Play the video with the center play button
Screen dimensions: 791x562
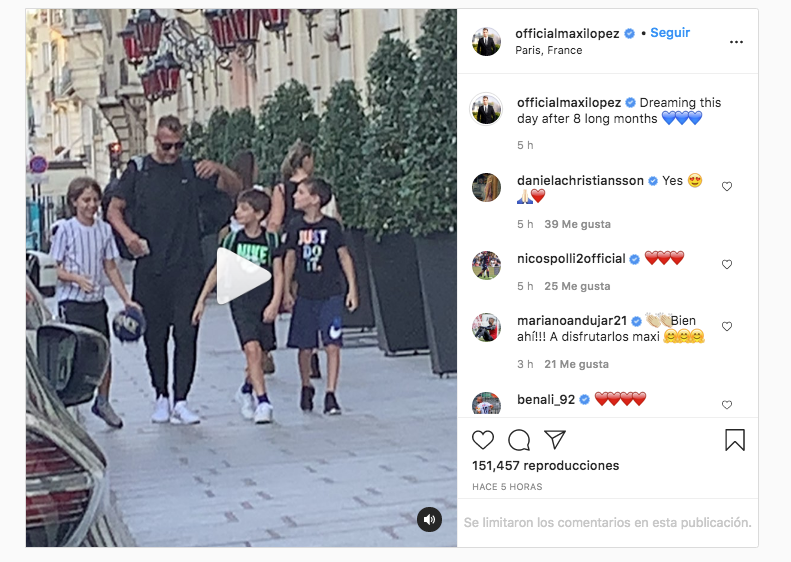coord(243,276)
